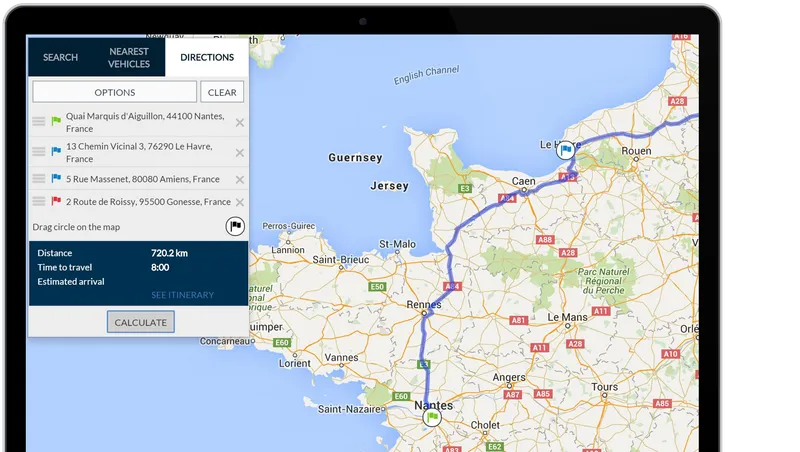Image resolution: width=800 pixels, height=452 pixels.
Task: Open the Nearest Vehicles tab
Action: point(129,58)
